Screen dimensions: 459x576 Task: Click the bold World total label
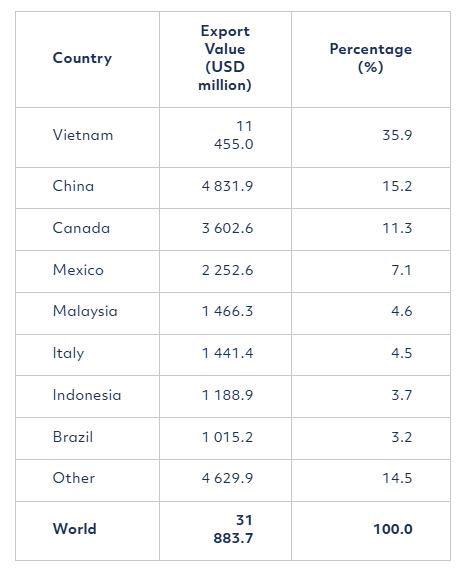[x=75, y=529]
